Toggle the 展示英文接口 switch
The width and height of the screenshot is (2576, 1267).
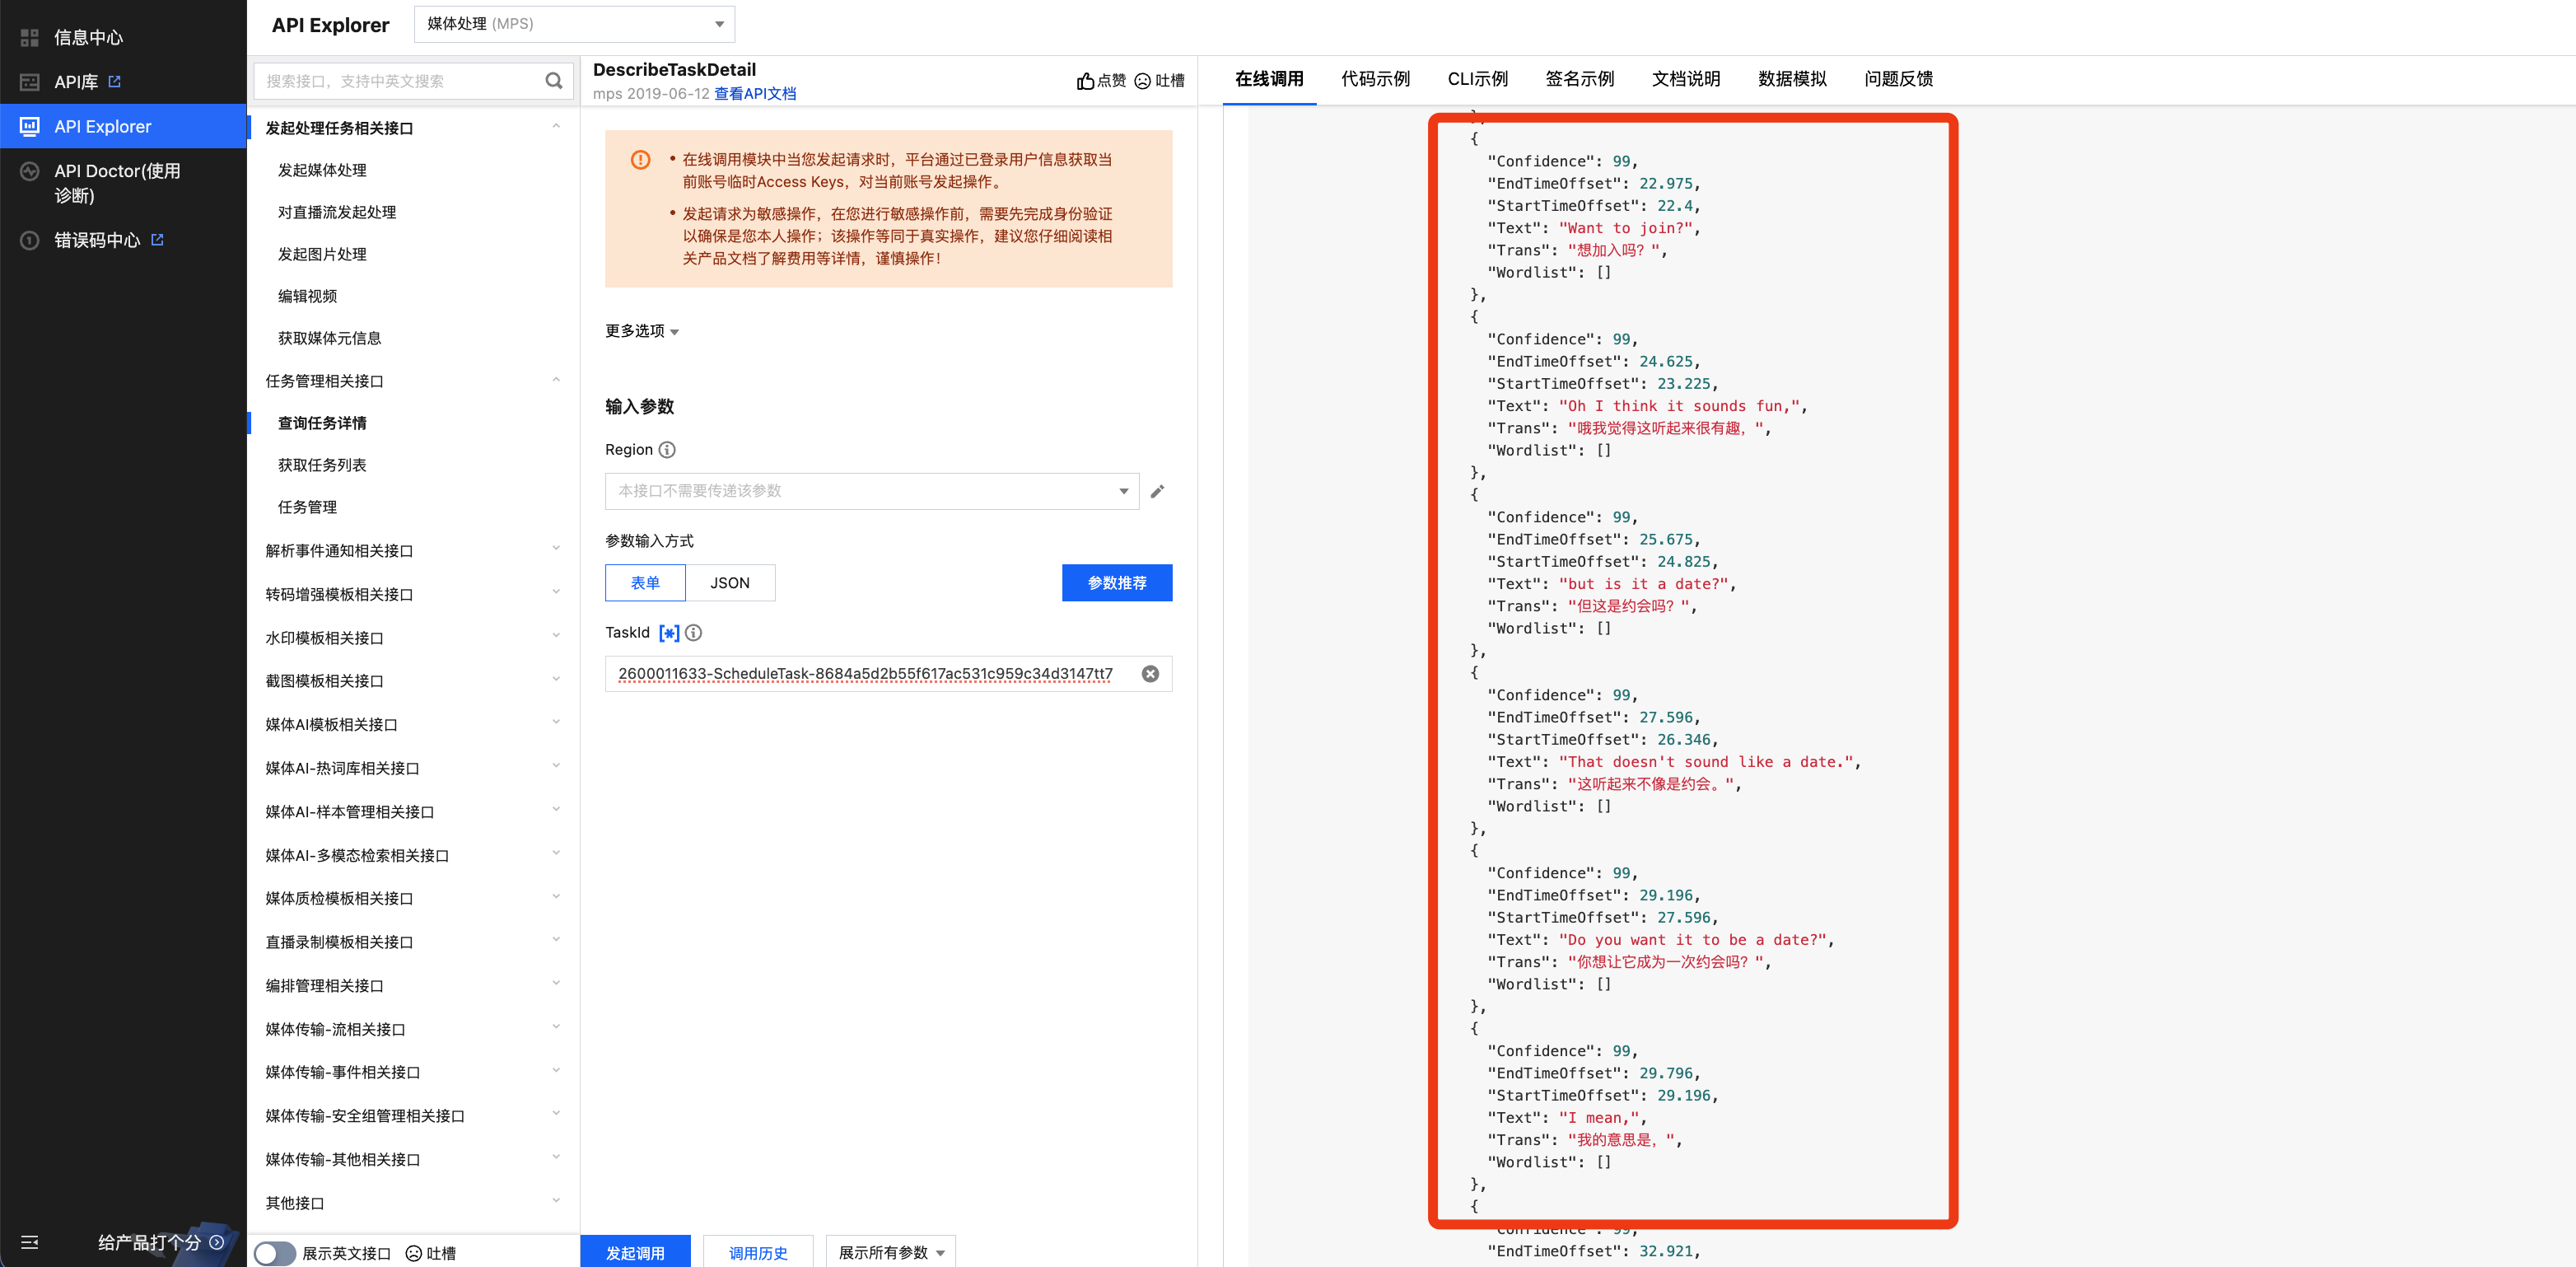[x=274, y=1253]
